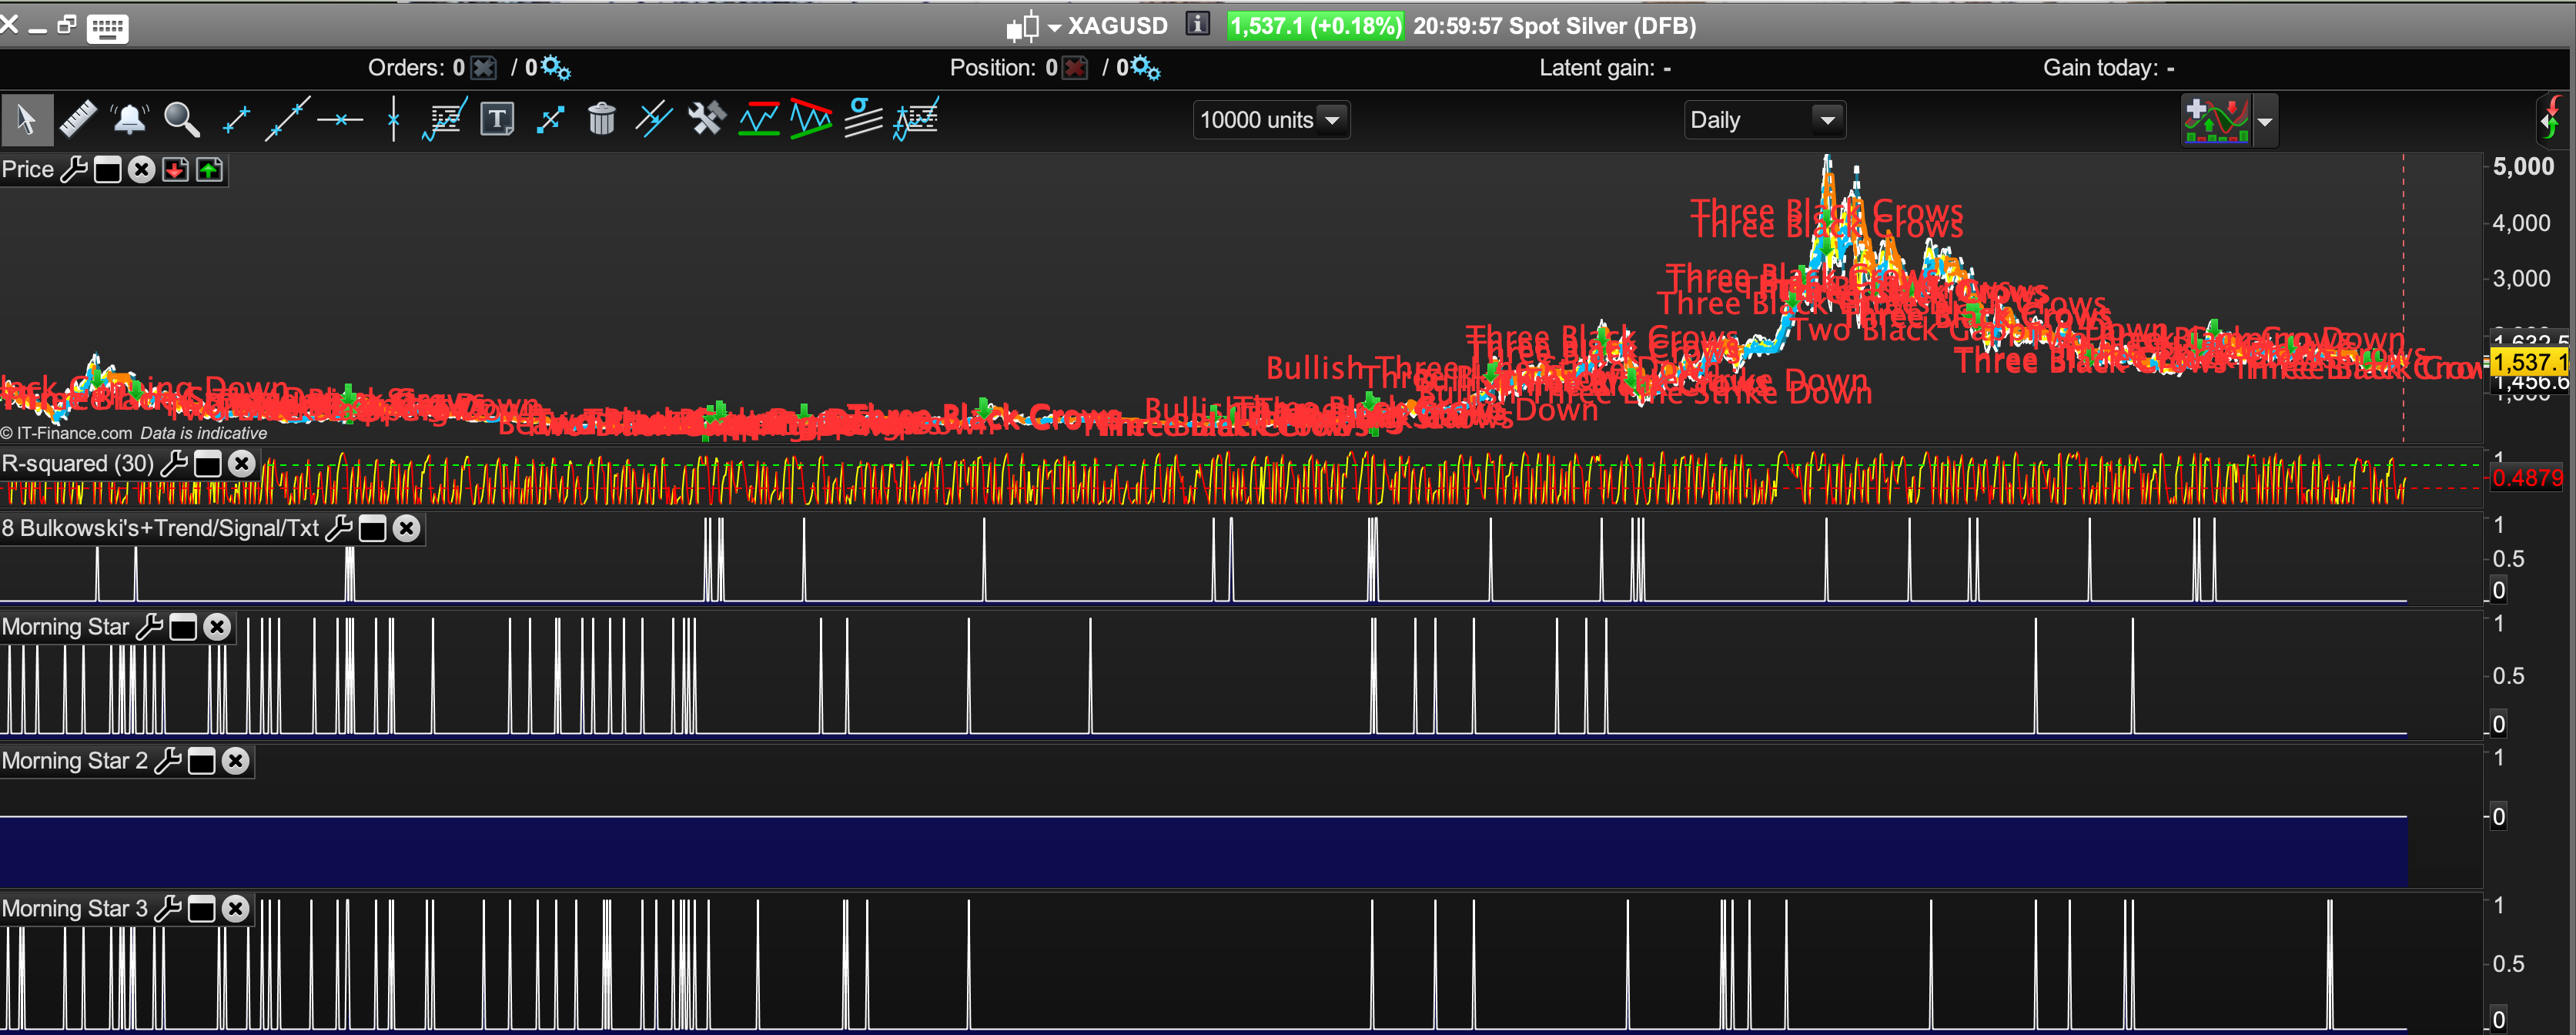Open the Orders settings gear
Viewport: 2576px width, 1035px height.
click(x=555, y=68)
